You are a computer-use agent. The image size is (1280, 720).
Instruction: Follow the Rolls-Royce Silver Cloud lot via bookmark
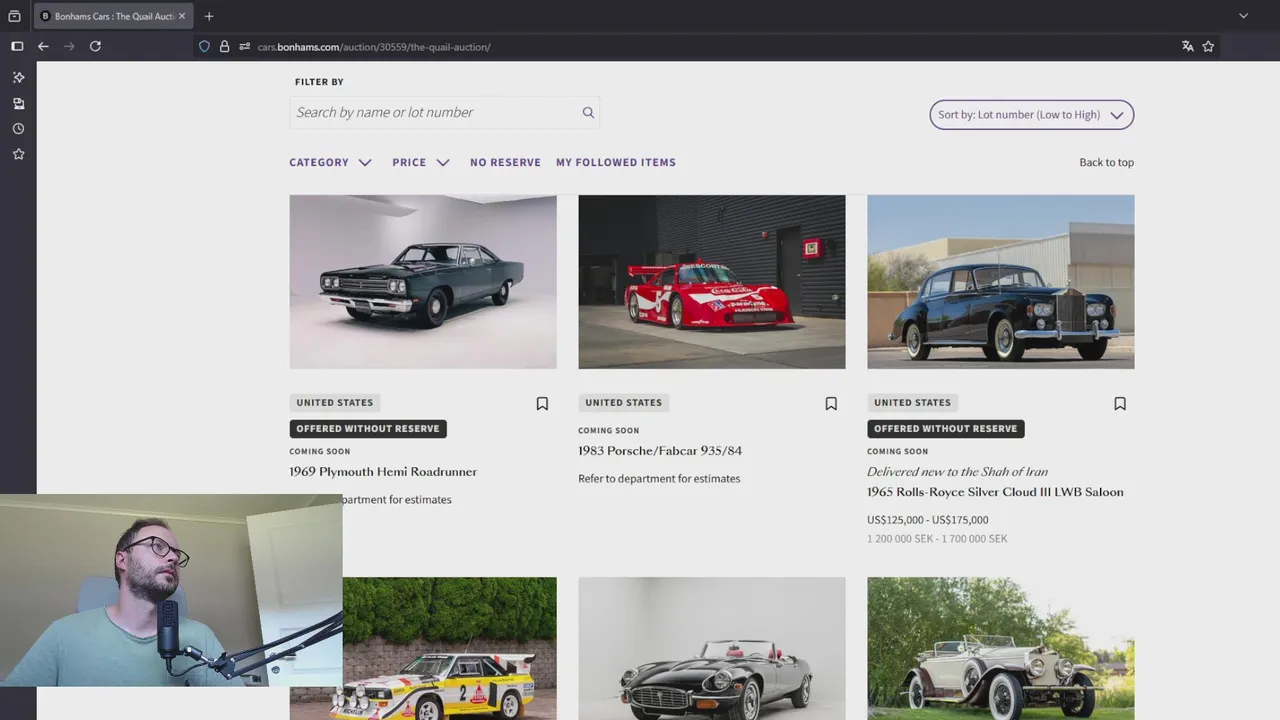pos(1120,404)
